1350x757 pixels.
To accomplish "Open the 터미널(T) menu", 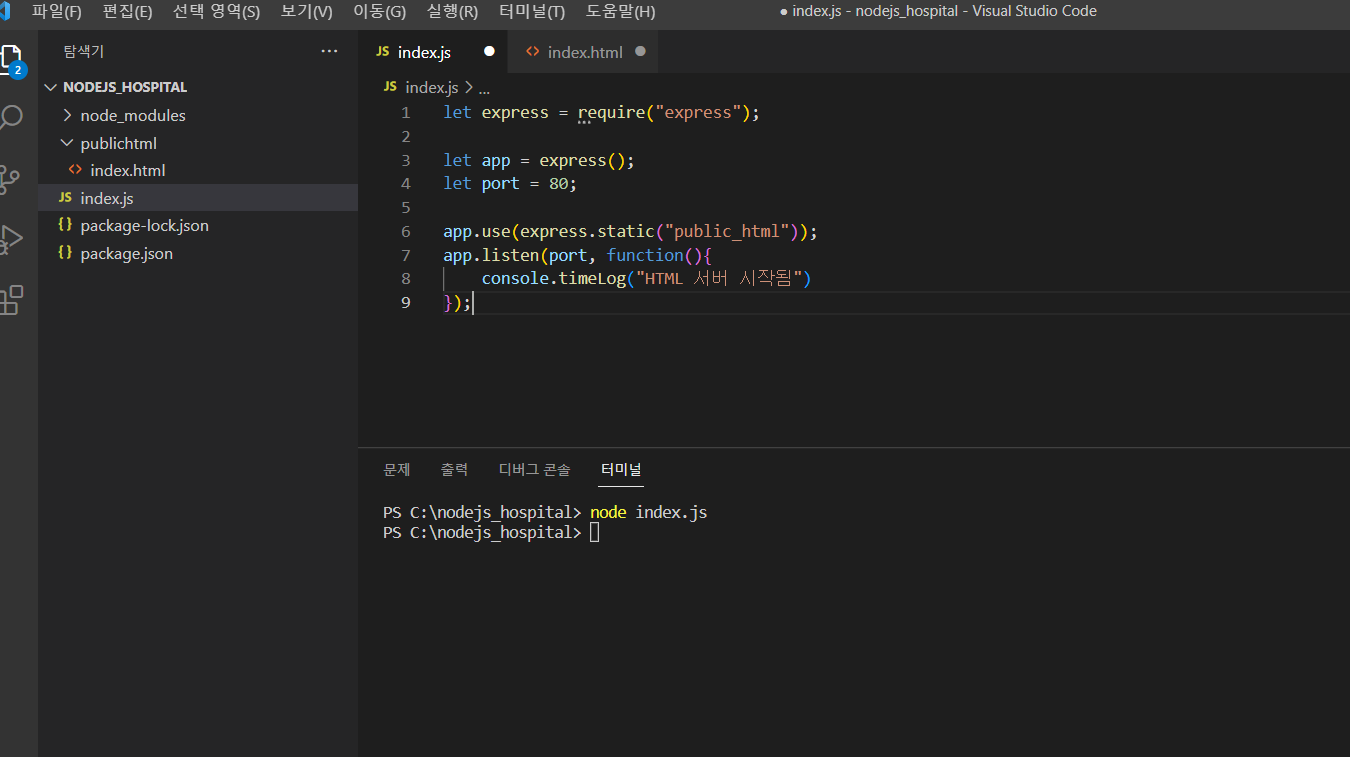I will 531,12.
